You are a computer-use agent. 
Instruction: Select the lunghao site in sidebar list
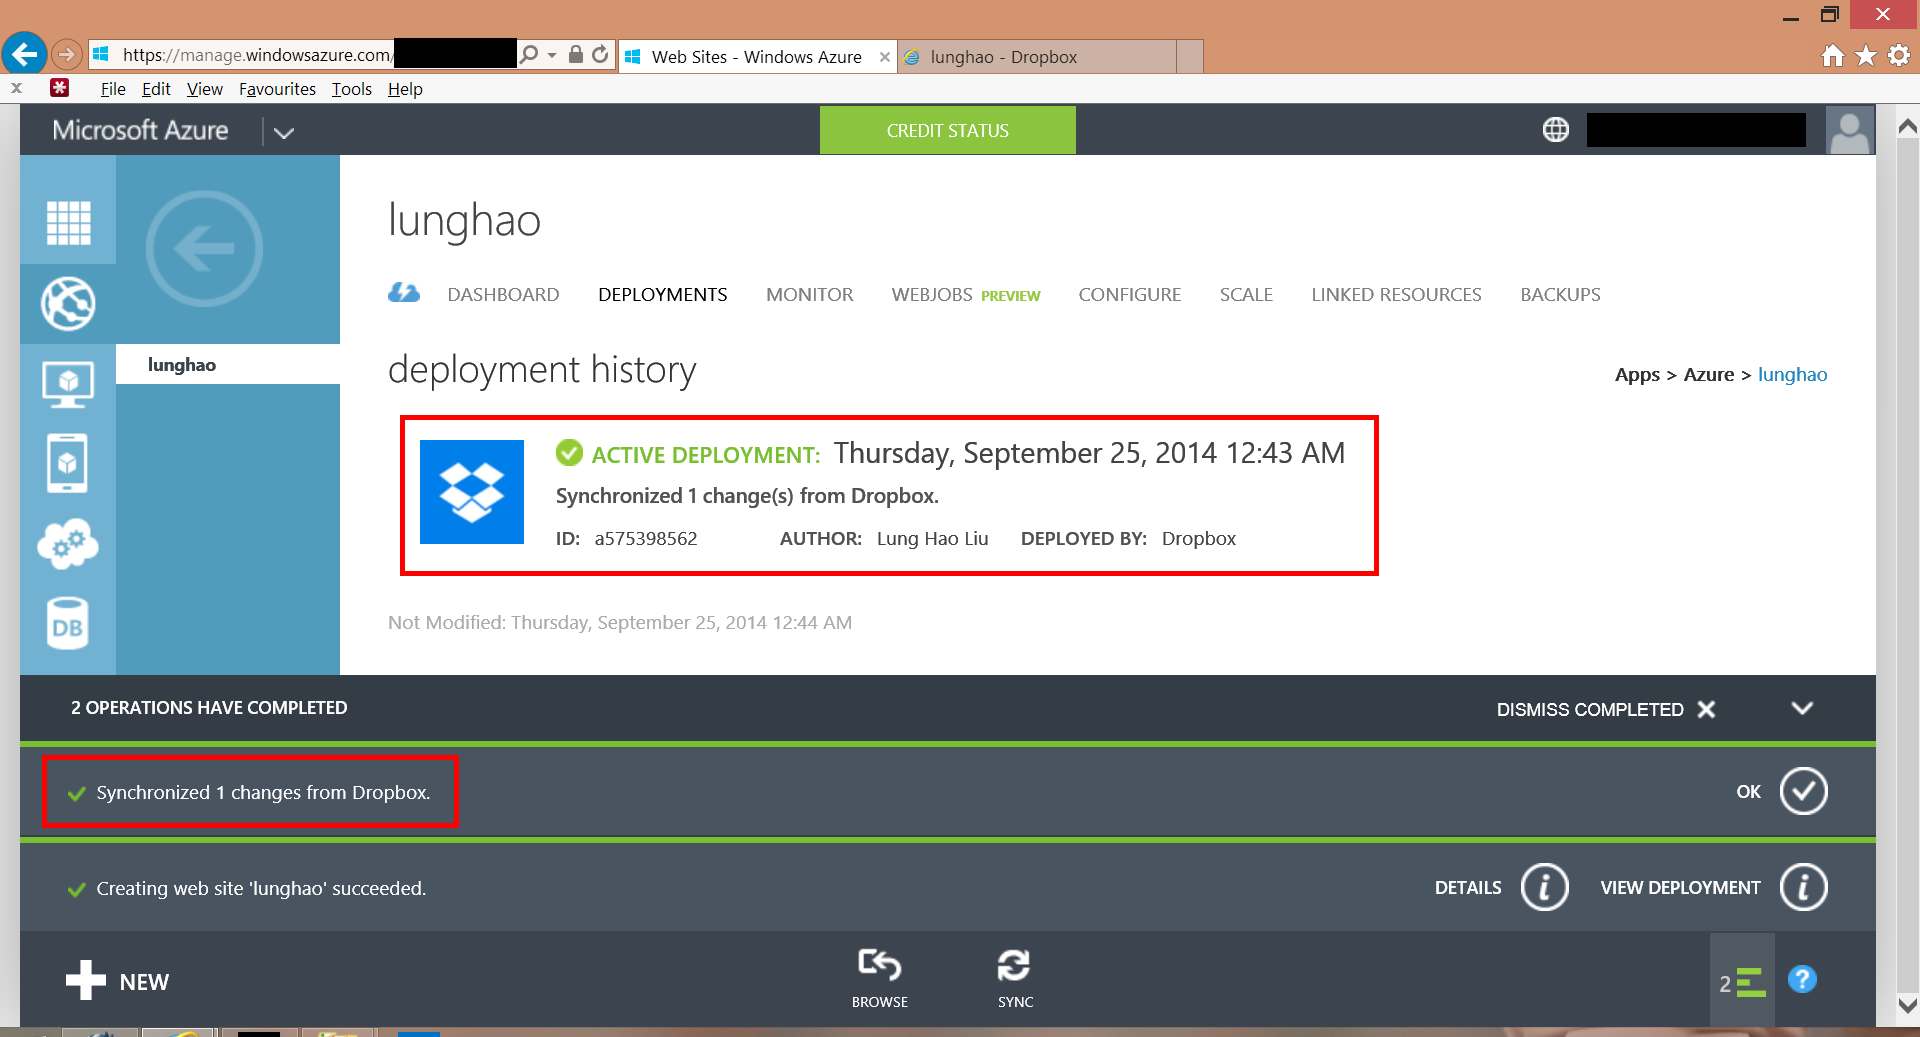pos(228,364)
